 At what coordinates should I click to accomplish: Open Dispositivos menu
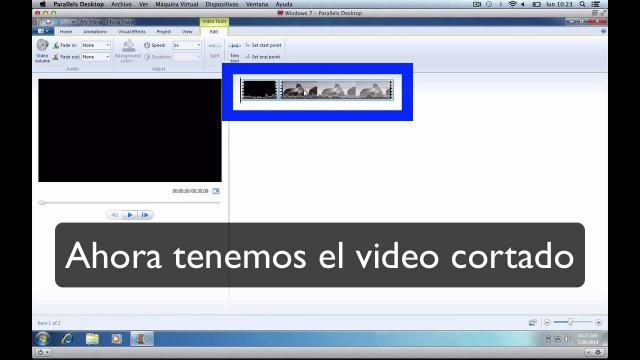click(x=222, y=4)
